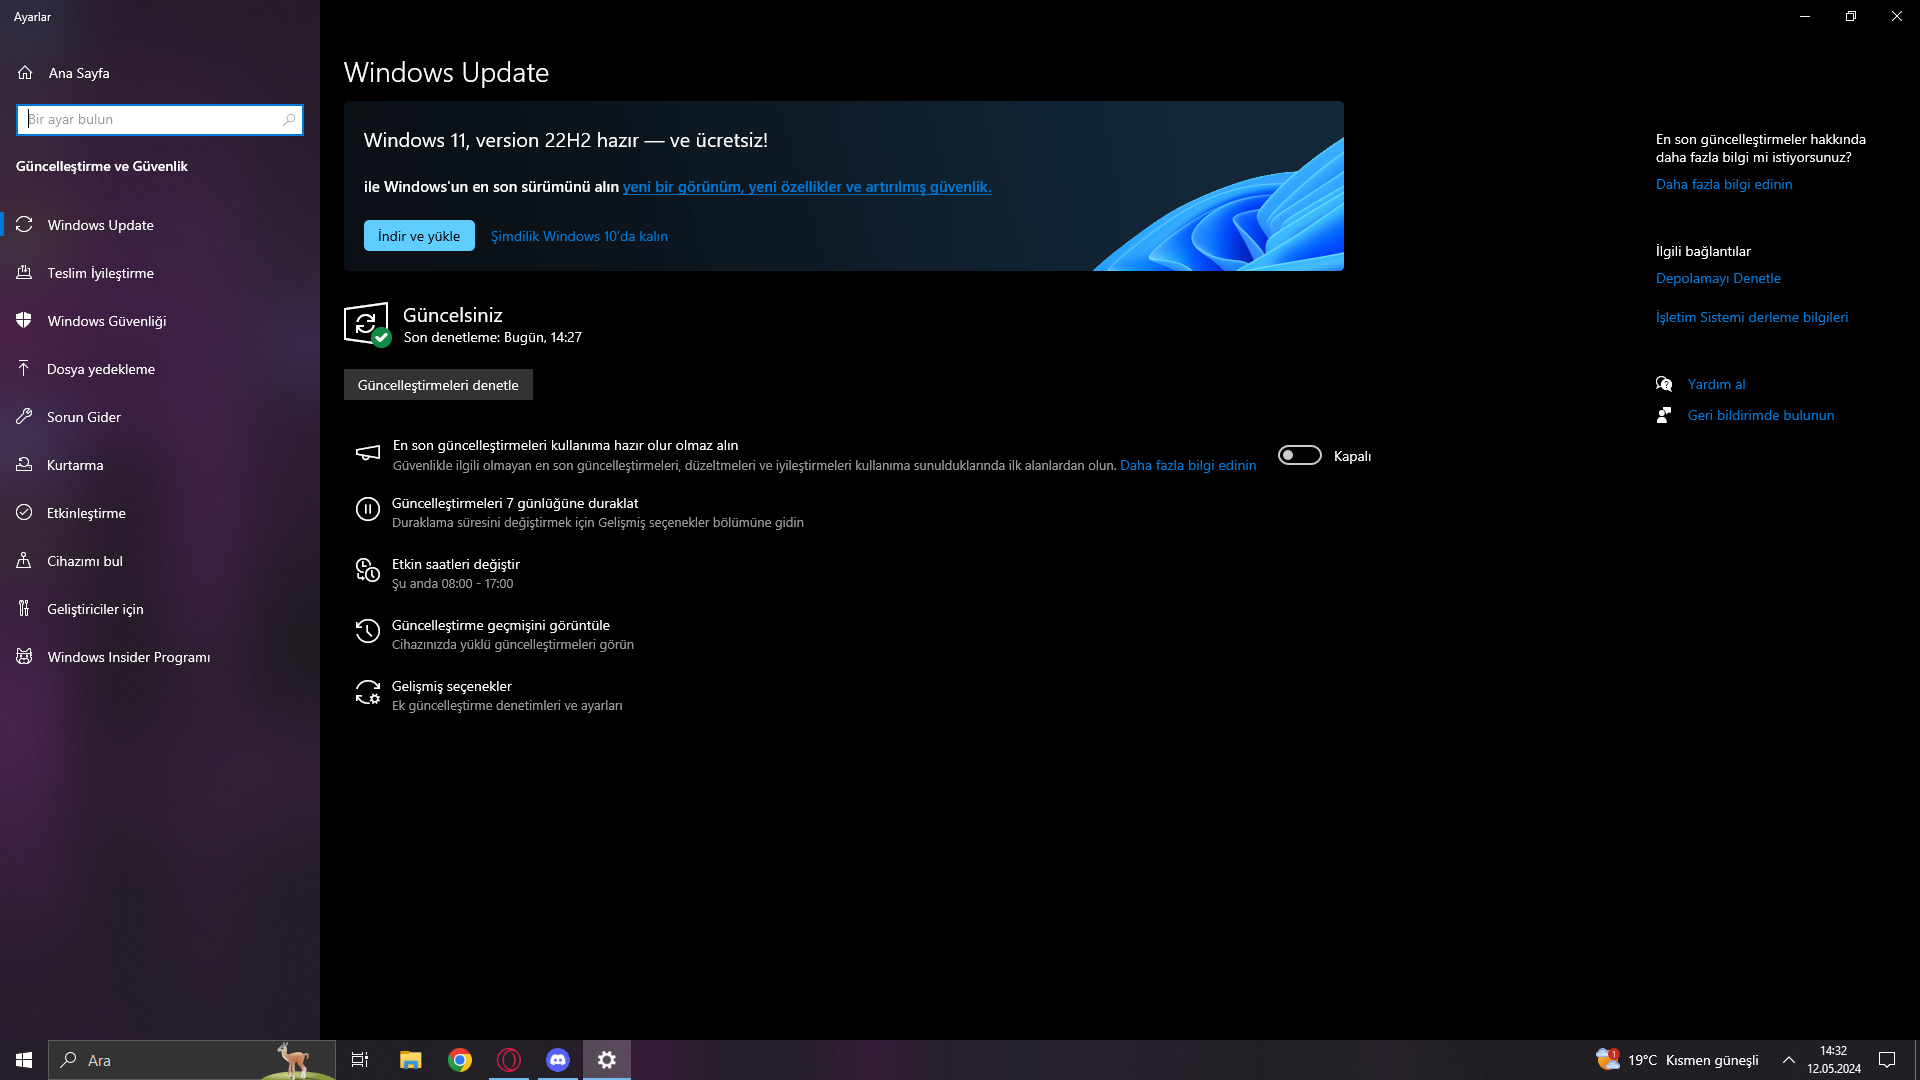Click the Find a setting search field
Image resolution: width=1920 pixels, height=1080 pixels.
click(x=150, y=120)
